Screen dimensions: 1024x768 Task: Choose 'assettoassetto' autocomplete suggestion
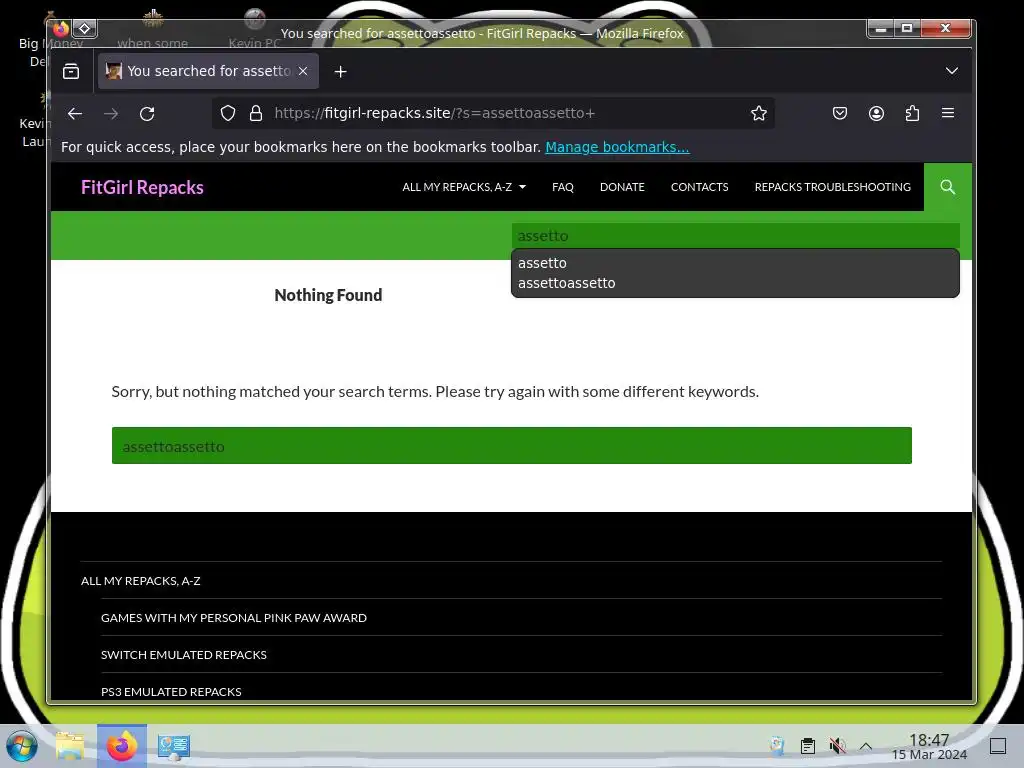[735, 283]
